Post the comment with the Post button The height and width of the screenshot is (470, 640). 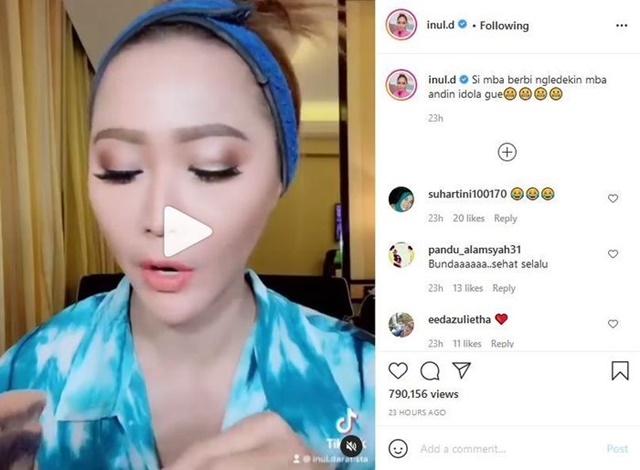617,449
